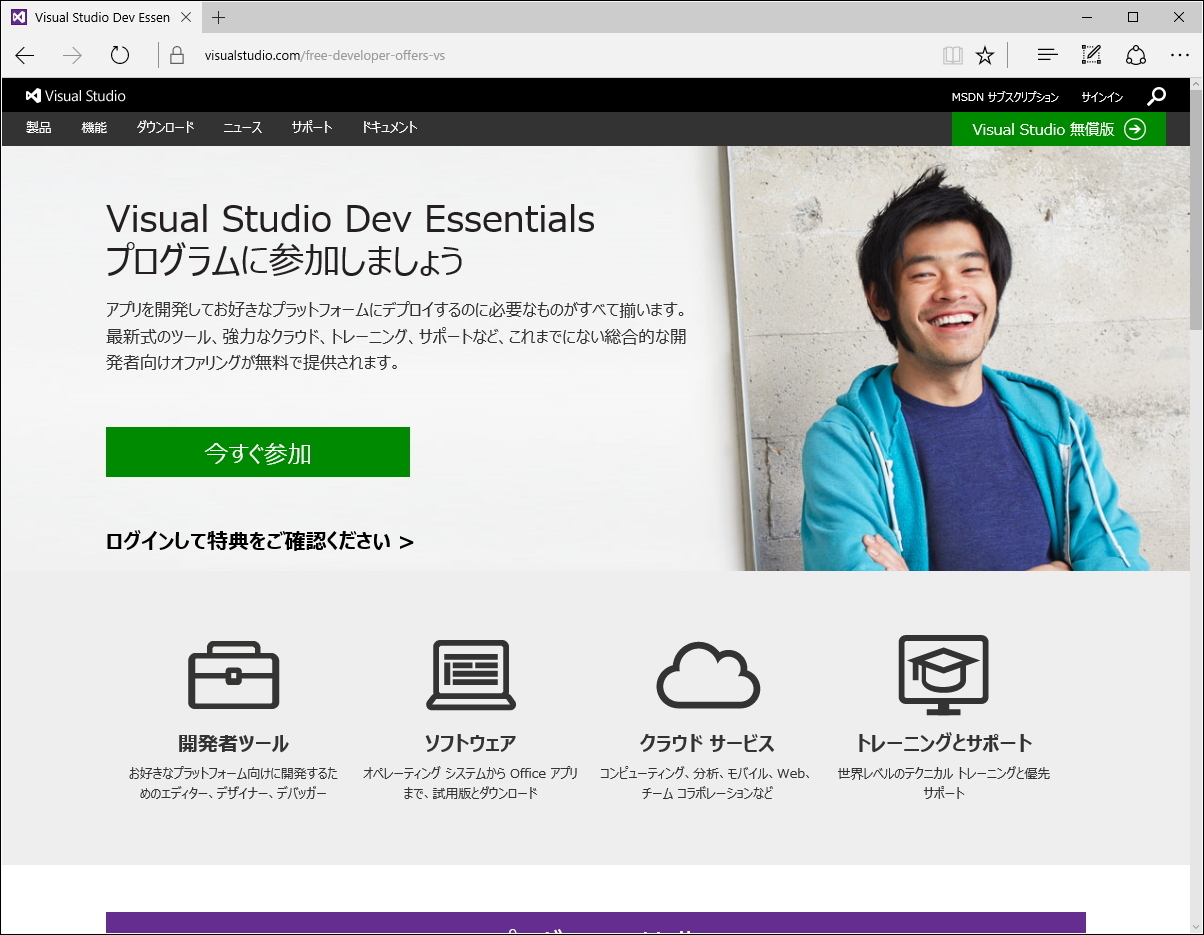Viewport: 1204px width, 935px height.
Task: Click the トレーニングとサポート graduation cap icon
Action: 944,675
